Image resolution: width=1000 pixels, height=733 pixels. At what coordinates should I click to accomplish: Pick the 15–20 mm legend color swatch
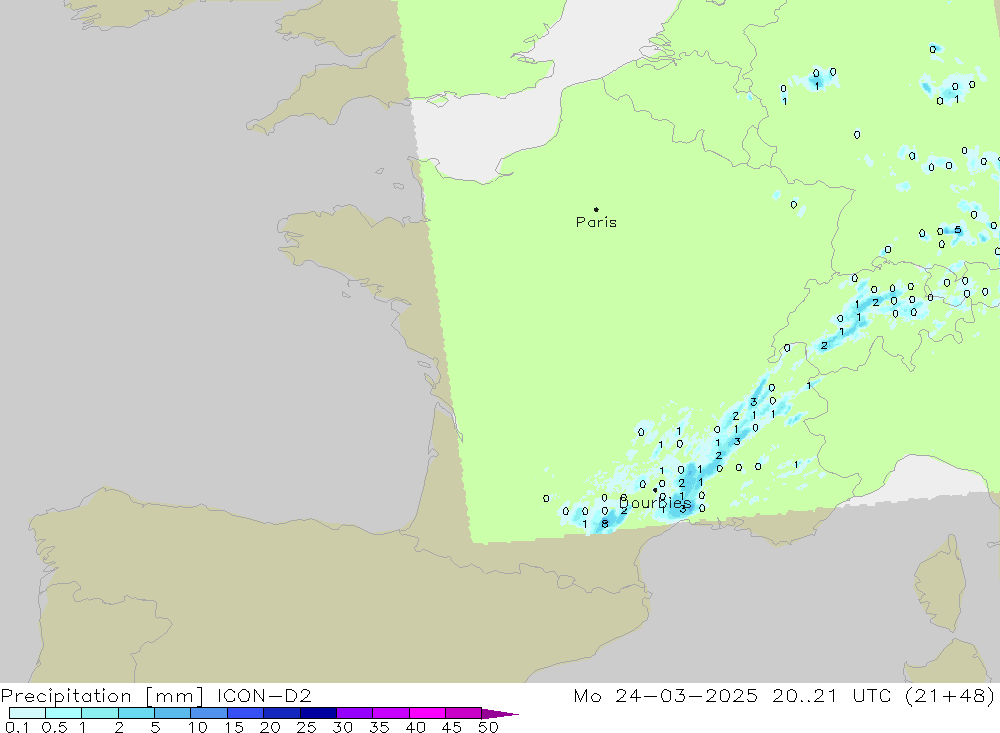pos(246,713)
